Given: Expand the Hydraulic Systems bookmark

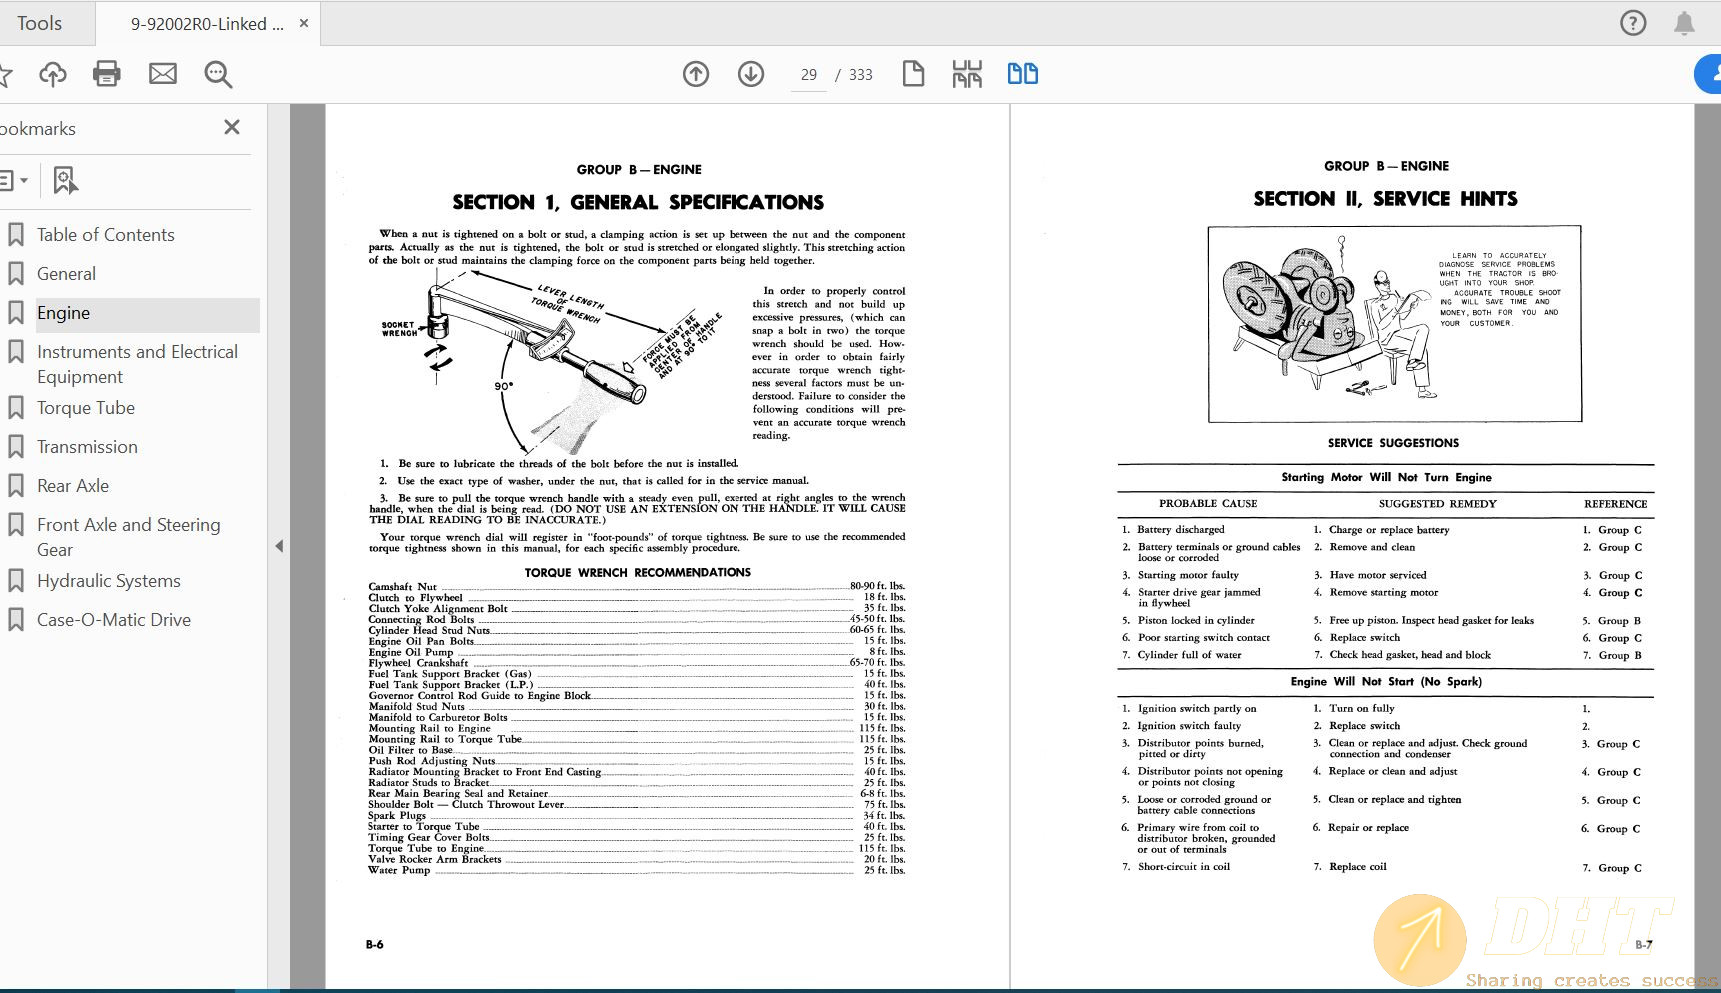Looking at the screenshot, I should tap(16, 580).
